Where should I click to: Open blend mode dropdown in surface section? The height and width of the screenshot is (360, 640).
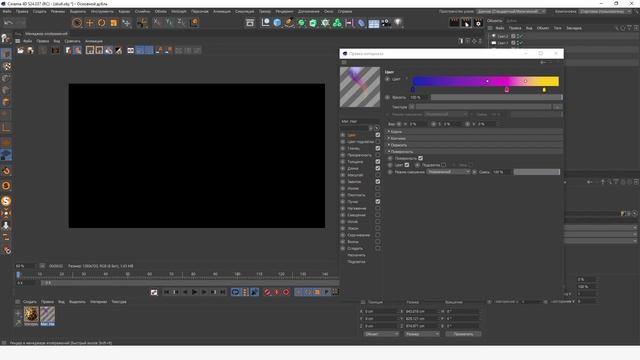448,172
